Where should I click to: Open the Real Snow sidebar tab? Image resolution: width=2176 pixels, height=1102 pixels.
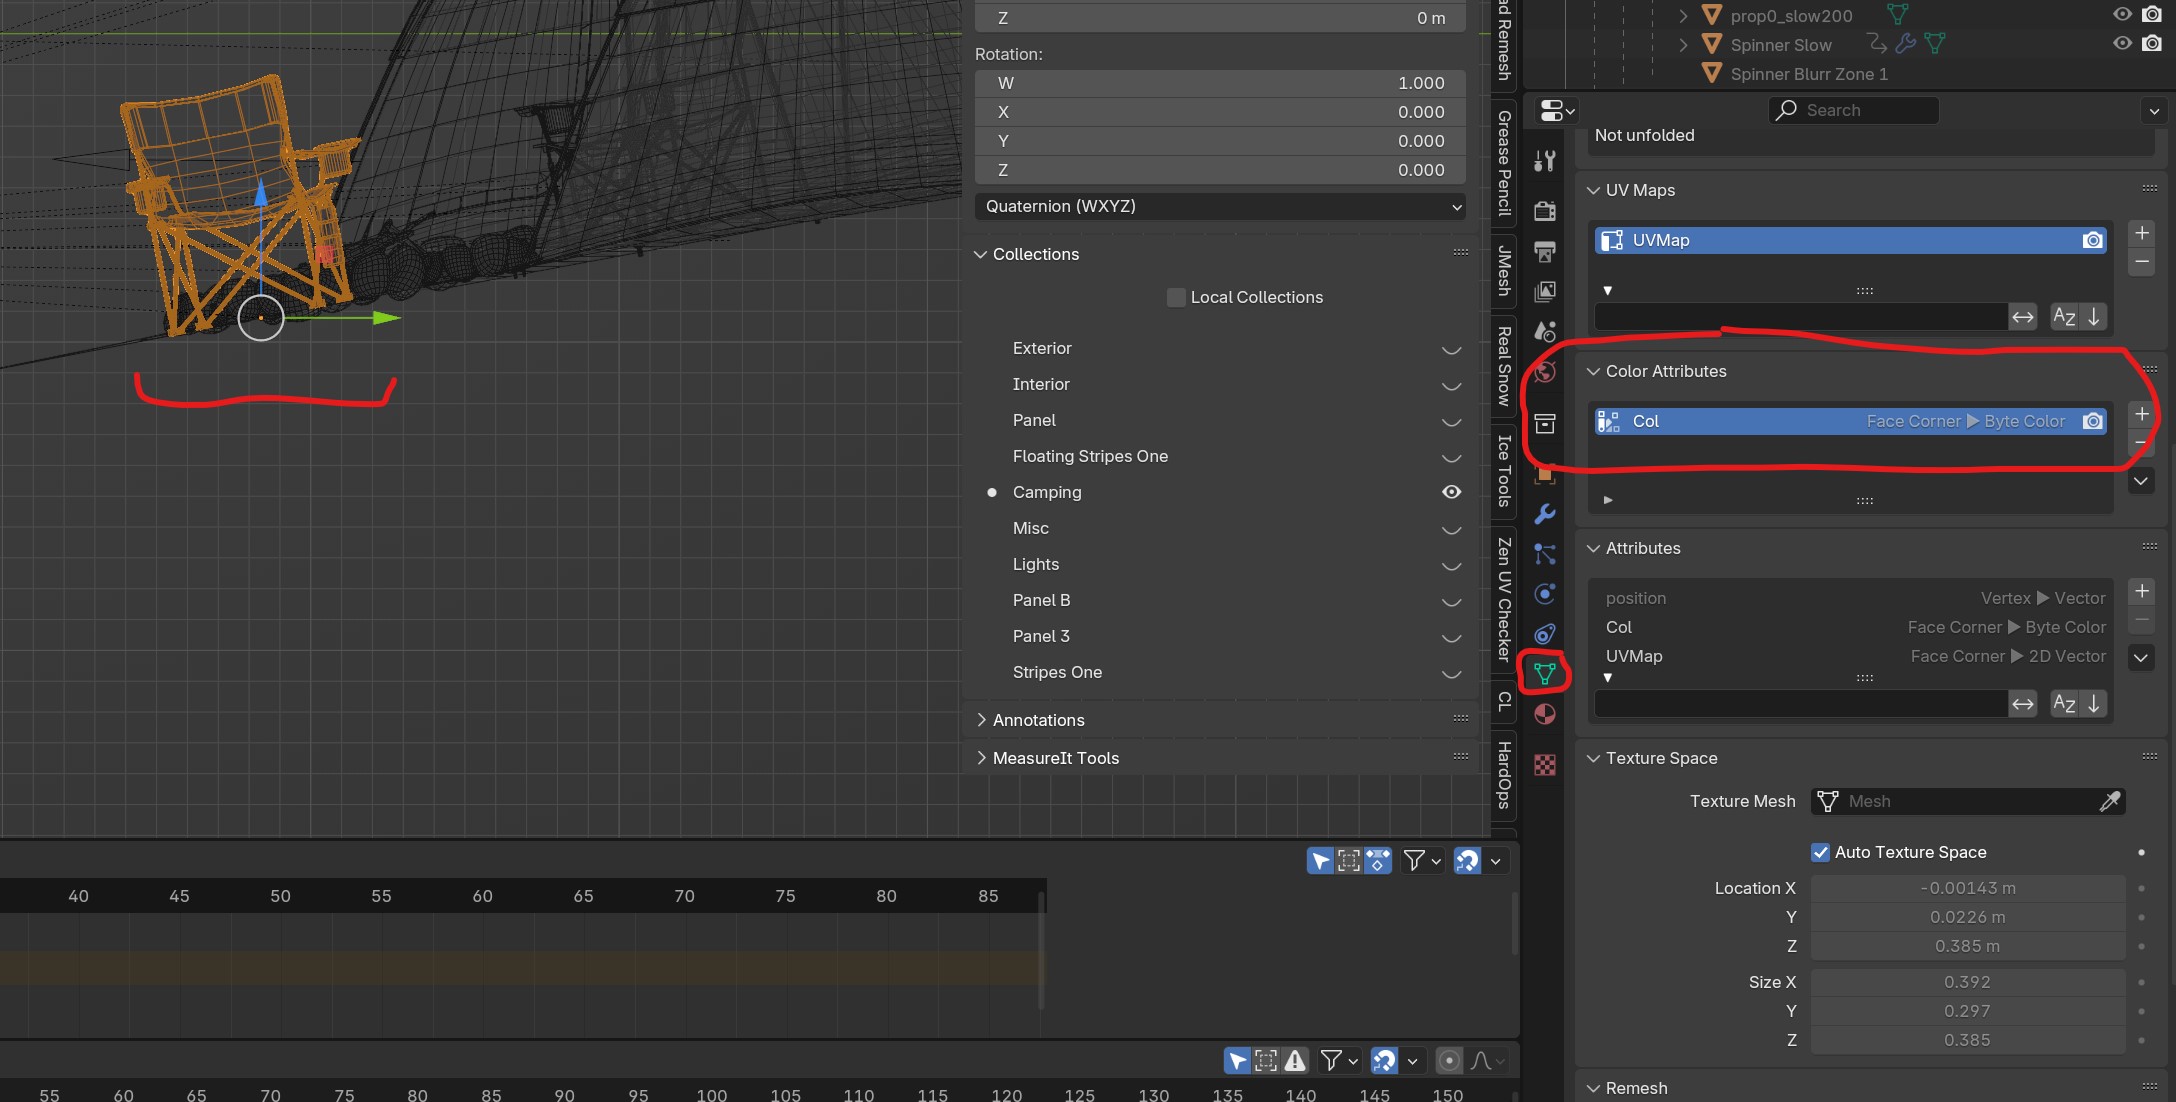1503,365
